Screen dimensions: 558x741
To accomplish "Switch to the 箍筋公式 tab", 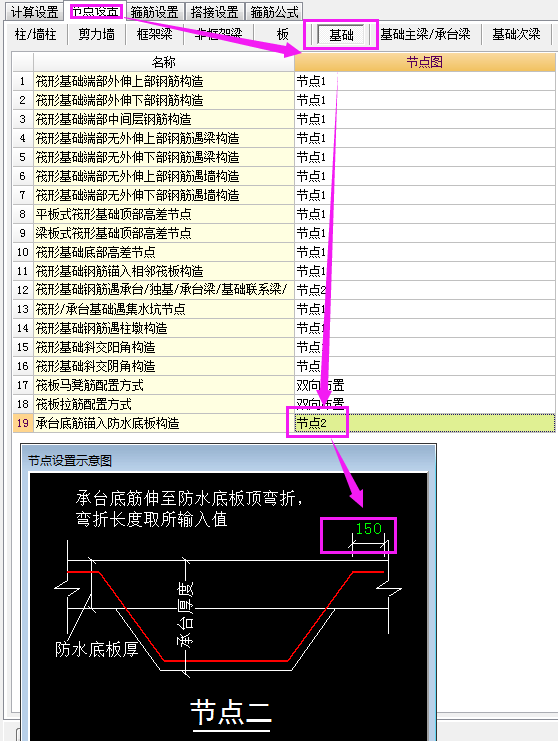I will [x=274, y=12].
